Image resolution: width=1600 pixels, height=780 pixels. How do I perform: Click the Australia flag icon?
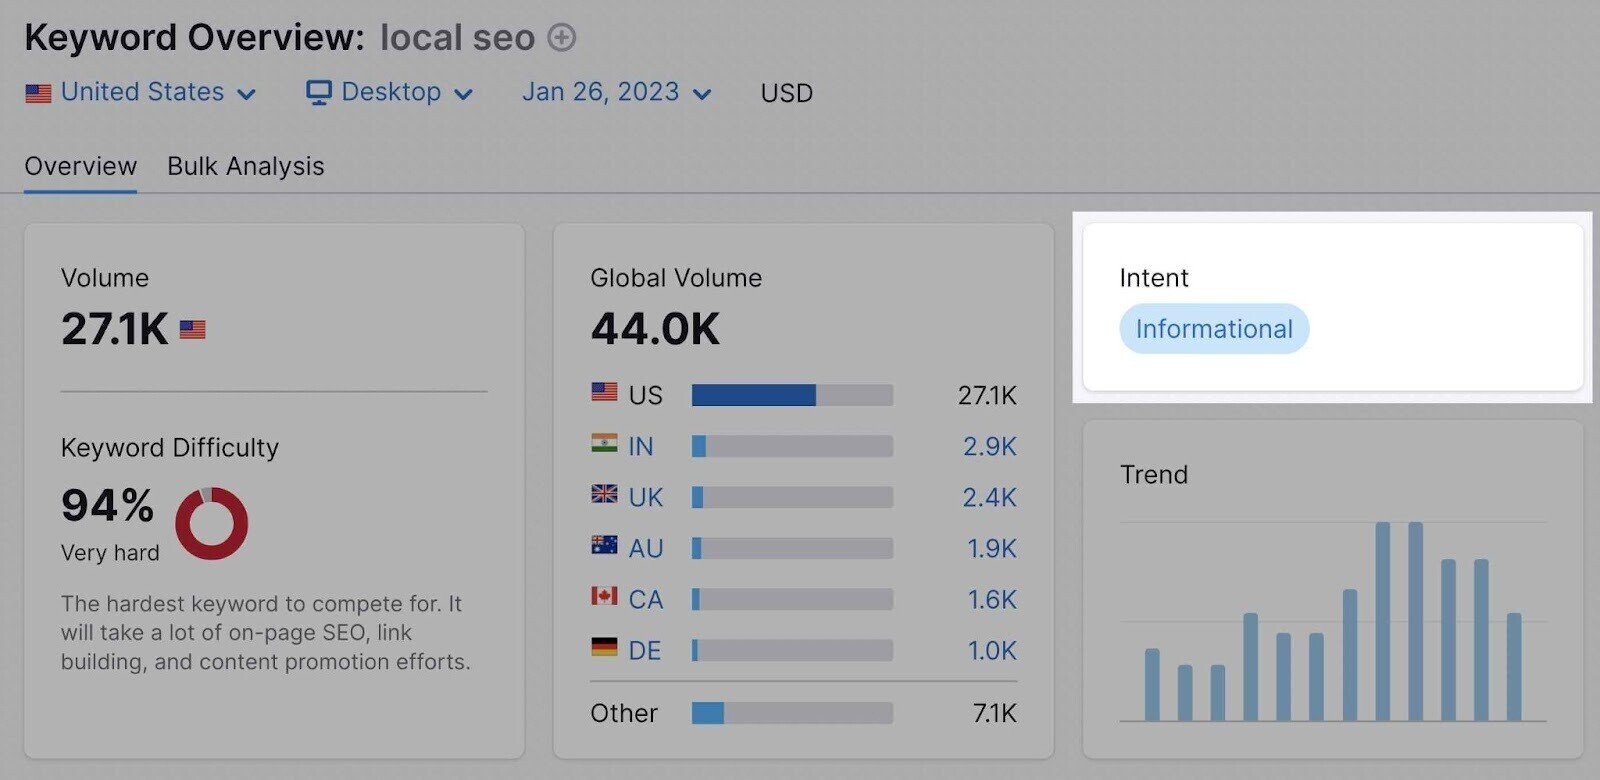tap(604, 547)
